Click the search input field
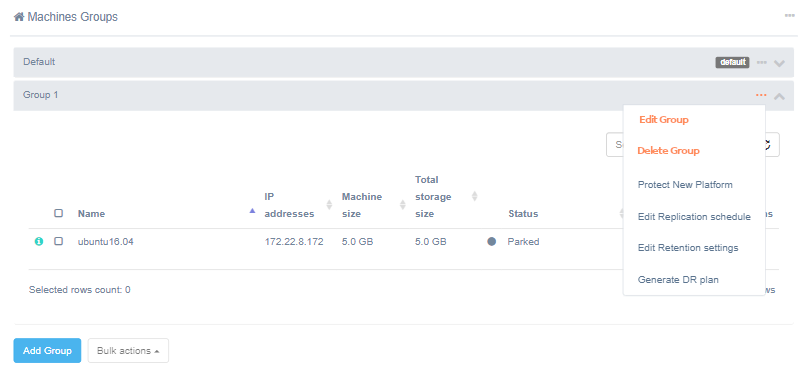Image resolution: width=807 pixels, height=377 pixels. pyautogui.click(x=615, y=145)
